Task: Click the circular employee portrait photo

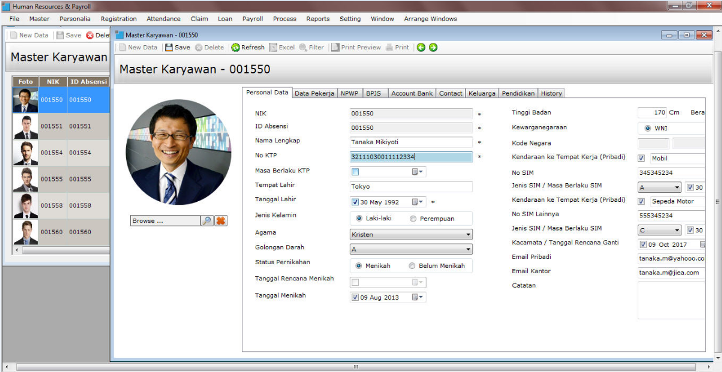Action: (178, 152)
